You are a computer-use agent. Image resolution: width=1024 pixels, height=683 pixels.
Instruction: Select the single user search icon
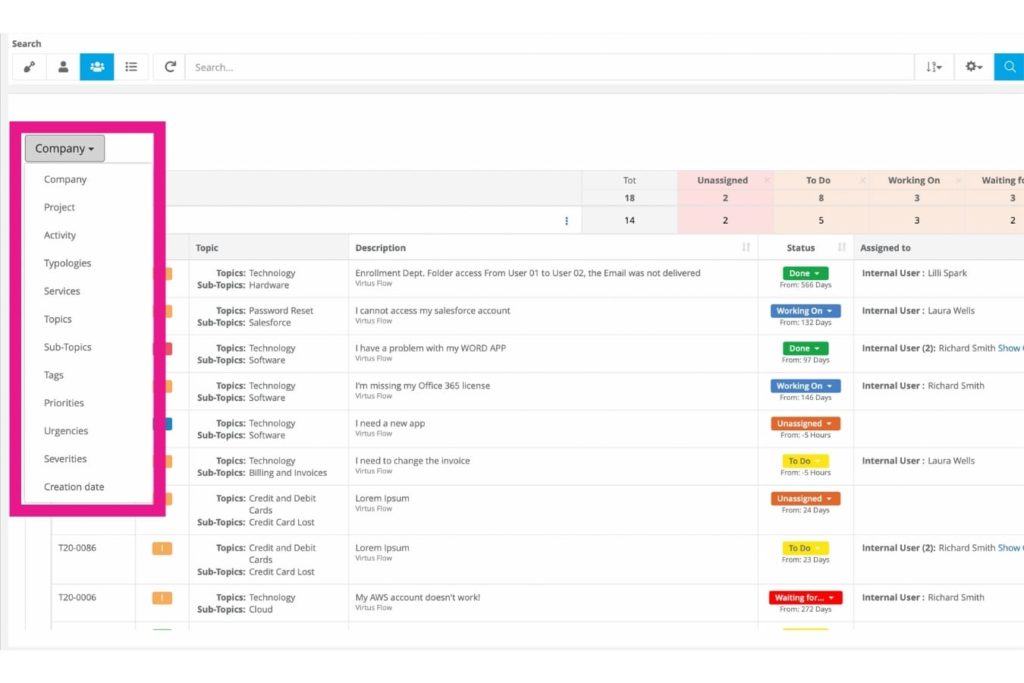pyautogui.click(x=63, y=66)
